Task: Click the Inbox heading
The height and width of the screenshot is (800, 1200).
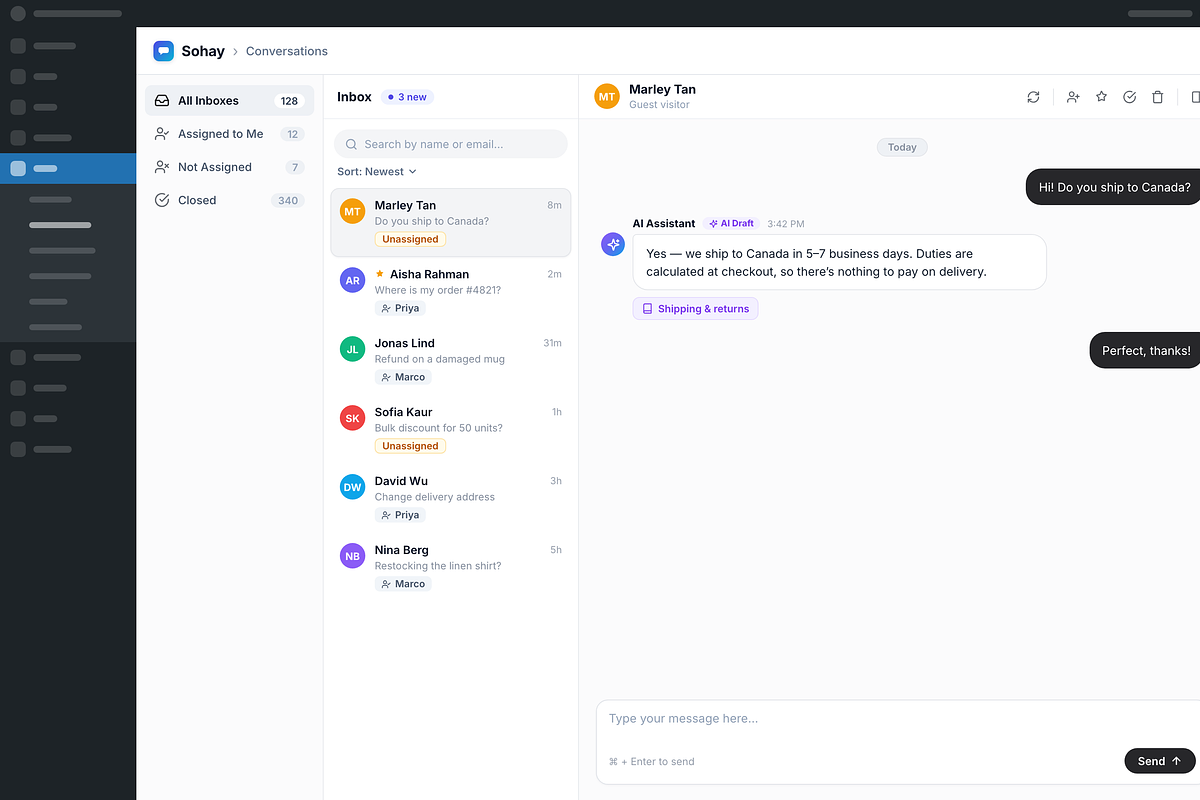Action: pos(354,97)
